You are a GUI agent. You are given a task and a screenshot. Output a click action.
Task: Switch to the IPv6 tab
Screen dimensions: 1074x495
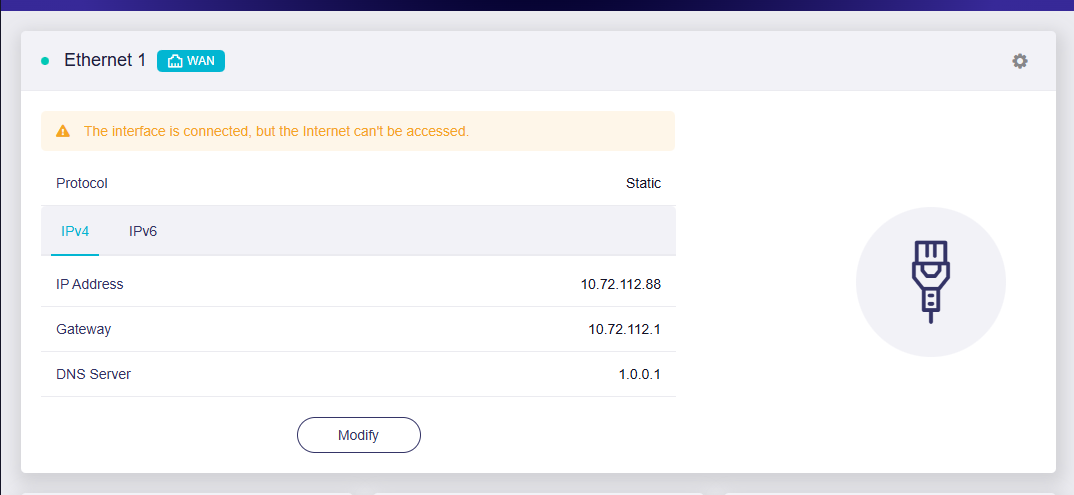[143, 231]
